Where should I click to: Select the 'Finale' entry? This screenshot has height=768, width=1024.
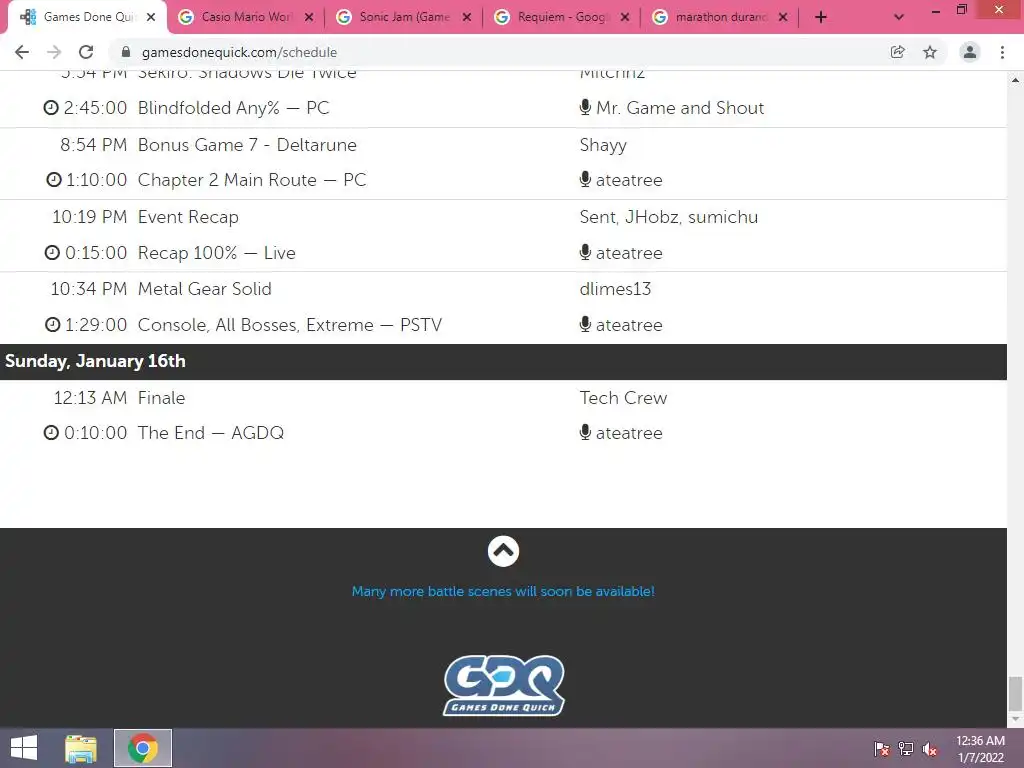tap(161, 398)
